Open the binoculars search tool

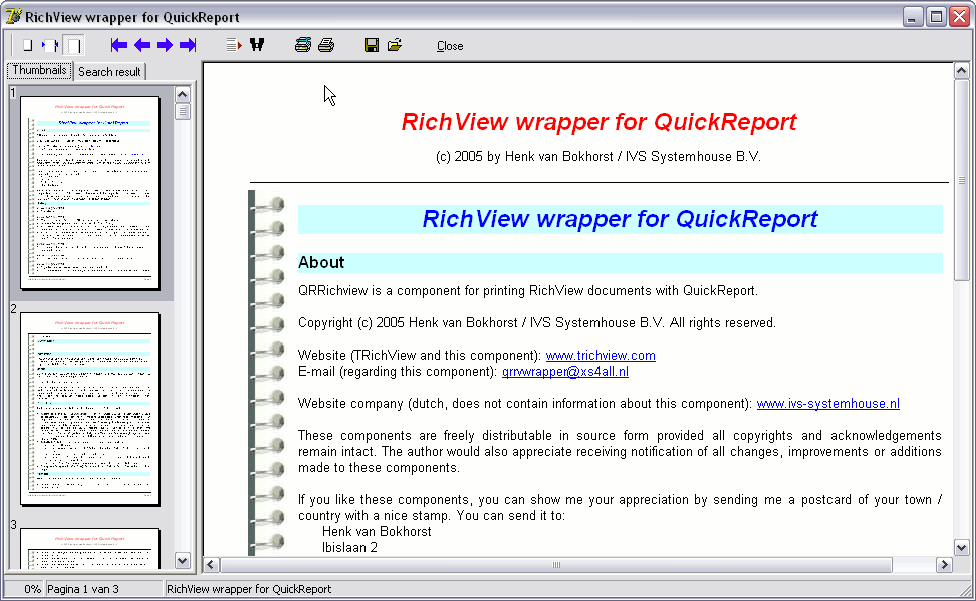[x=257, y=45]
